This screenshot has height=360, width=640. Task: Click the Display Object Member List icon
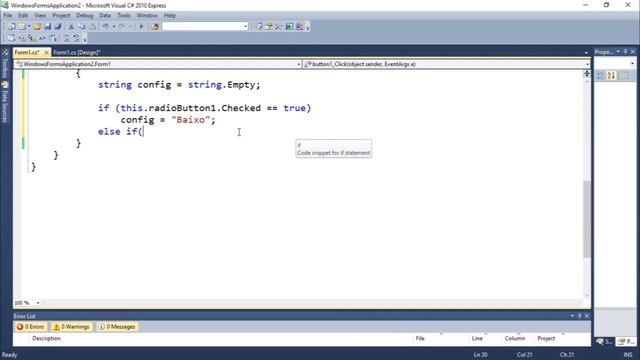pos(11,38)
